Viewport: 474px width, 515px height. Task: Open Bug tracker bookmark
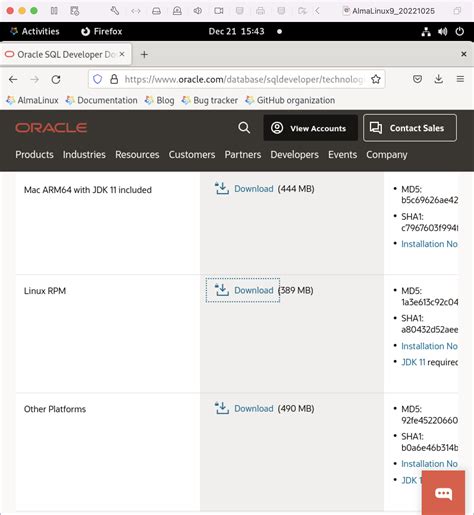pos(210,100)
